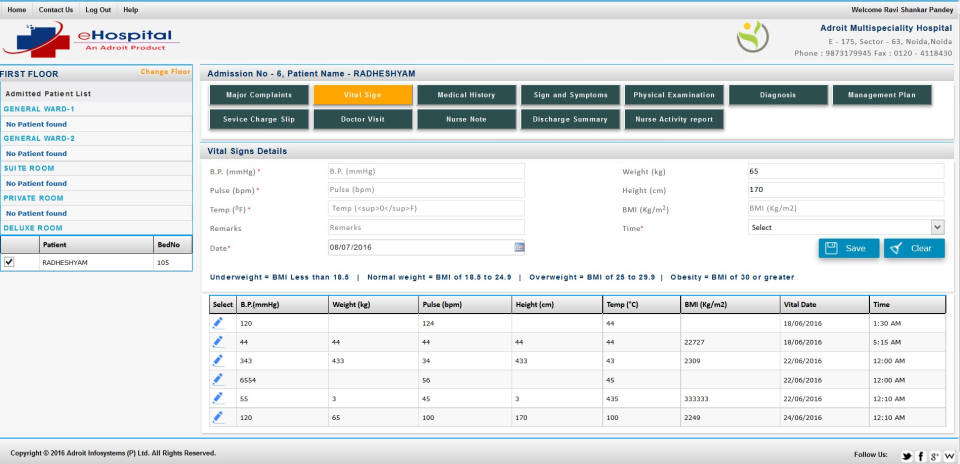Edit the vital row with B.P. 6554
960x464 pixels.
pyautogui.click(x=218, y=379)
